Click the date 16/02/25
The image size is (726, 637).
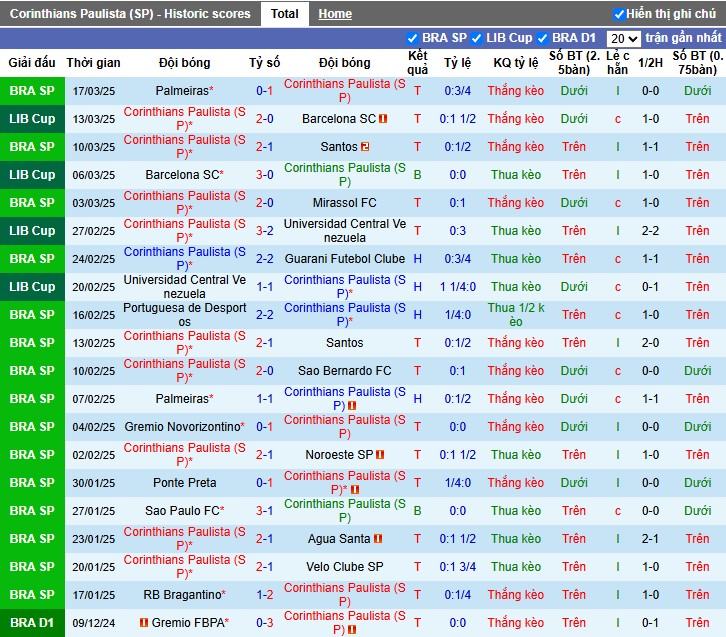(94, 315)
